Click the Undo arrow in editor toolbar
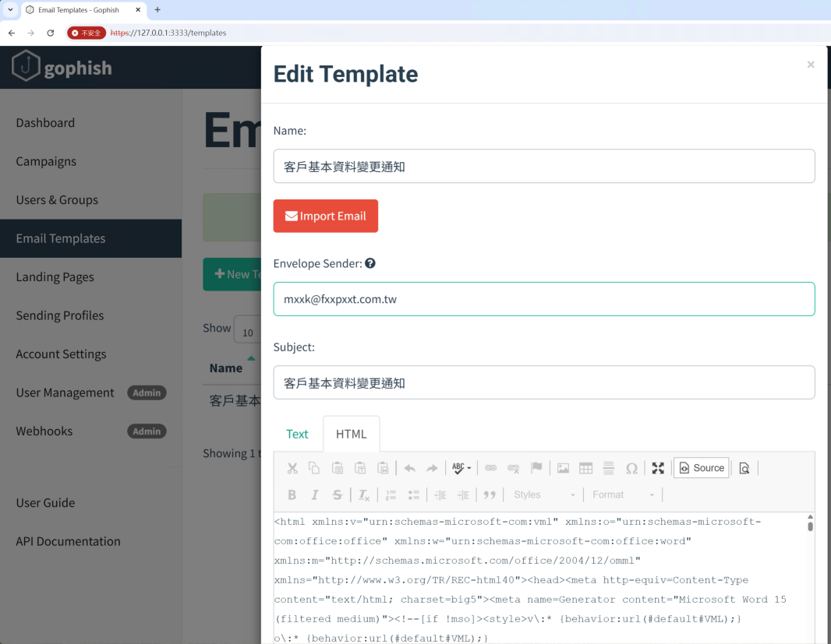 tap(409, 468)
